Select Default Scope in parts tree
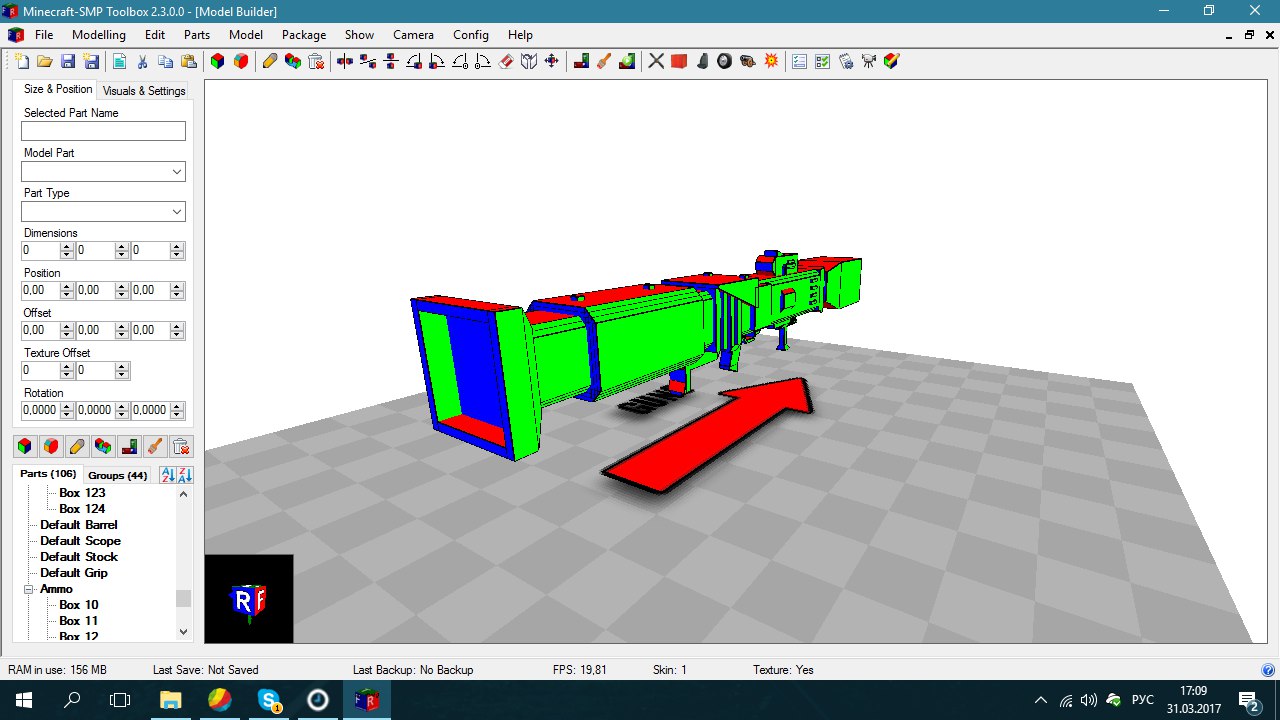 point(80,541)
